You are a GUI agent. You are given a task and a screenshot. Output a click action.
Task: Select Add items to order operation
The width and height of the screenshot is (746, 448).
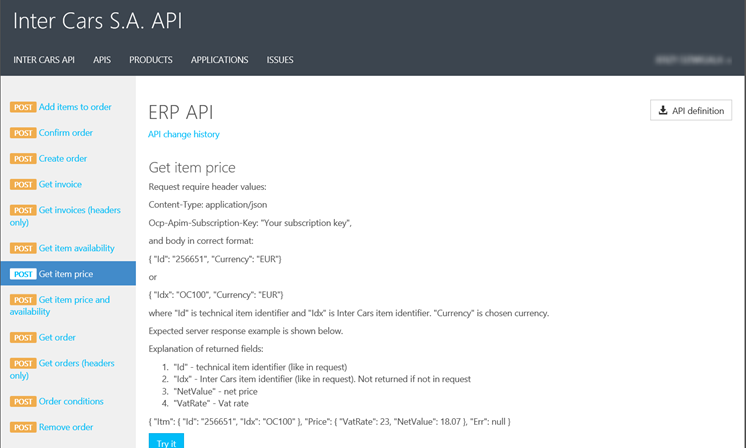[75, 107]
